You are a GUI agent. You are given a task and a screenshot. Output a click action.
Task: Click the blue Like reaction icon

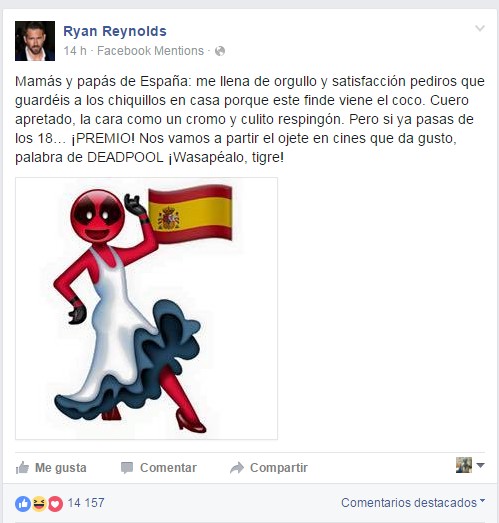pyautogui.click(x=23, y=503)
